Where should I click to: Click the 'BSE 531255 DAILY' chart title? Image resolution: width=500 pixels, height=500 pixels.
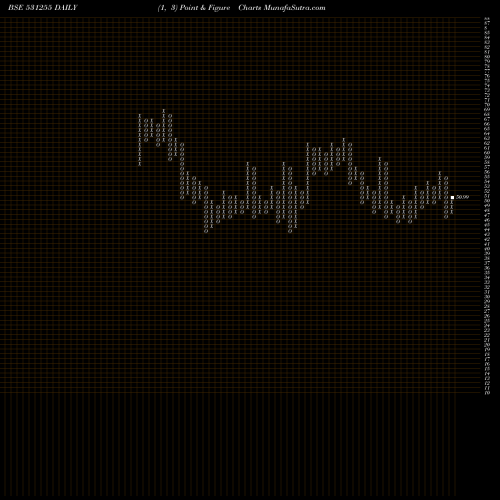pos(43,8)
